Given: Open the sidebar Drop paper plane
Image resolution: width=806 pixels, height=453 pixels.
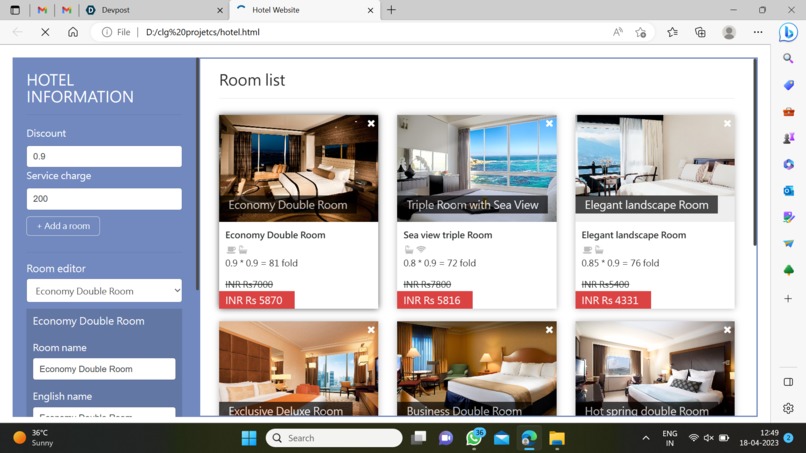Looking at the screenshot, I should (x=789, y=244).
